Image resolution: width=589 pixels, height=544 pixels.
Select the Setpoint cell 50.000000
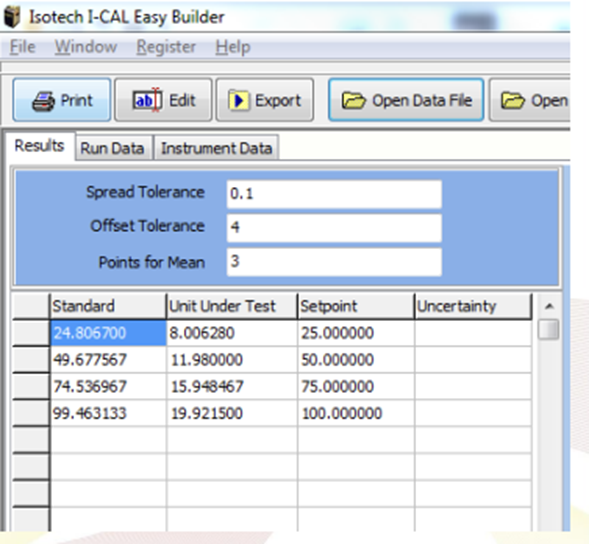click(x=356, y=360)
